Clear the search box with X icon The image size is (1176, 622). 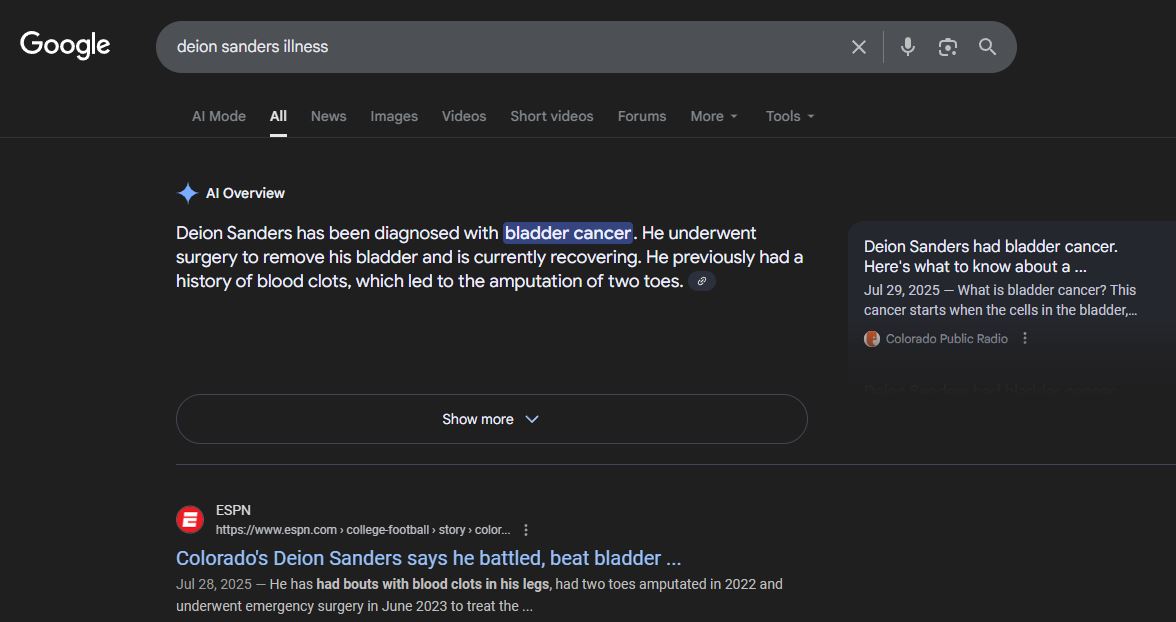[859, 47]
